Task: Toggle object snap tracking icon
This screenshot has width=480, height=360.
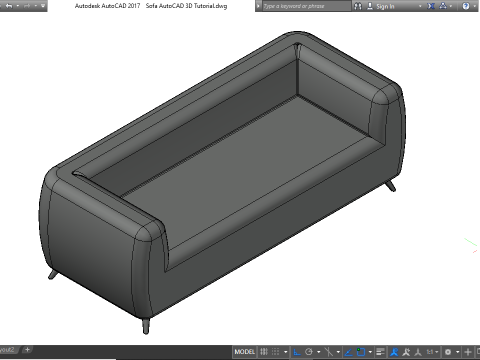Action: (x=348, y=352)
